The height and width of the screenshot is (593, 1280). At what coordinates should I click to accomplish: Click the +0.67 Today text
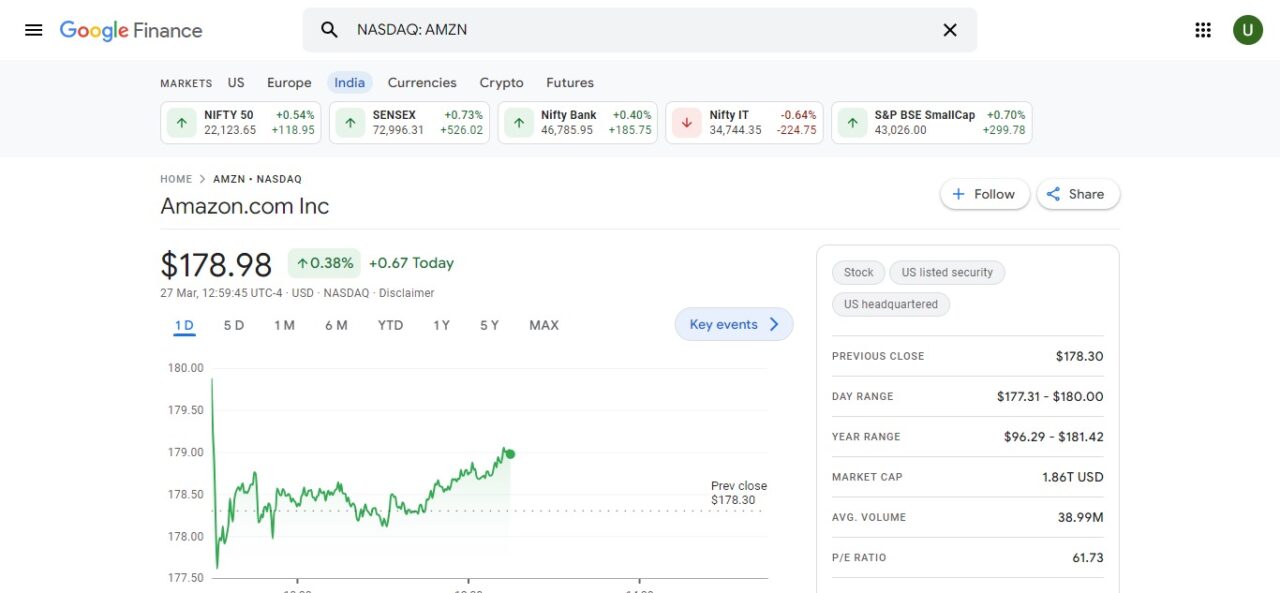411,263
